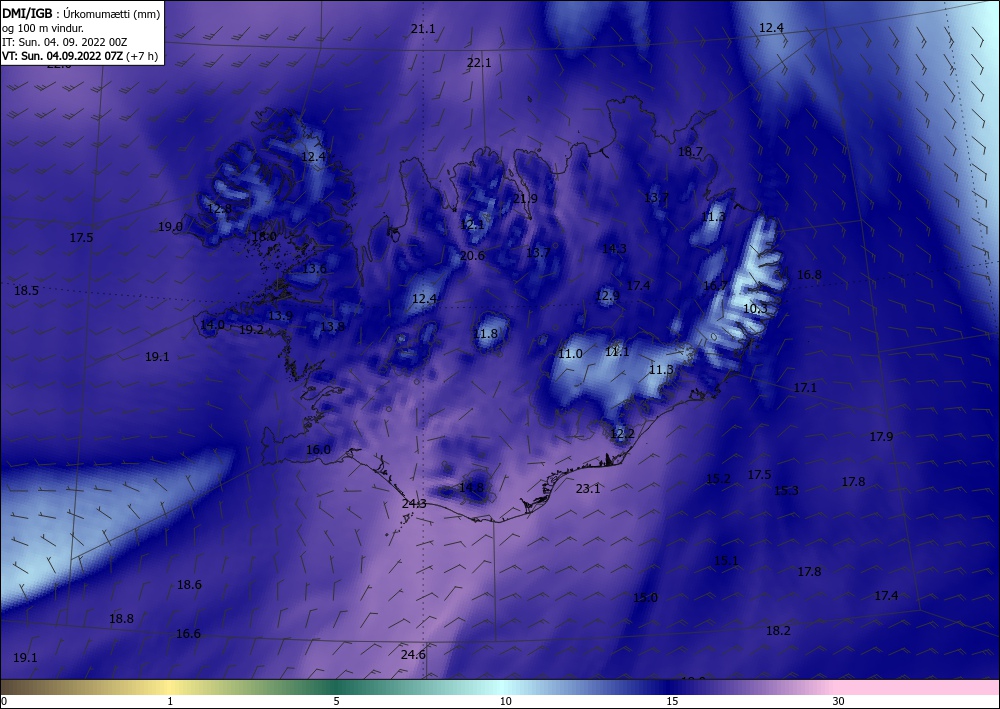
Task: Click the 24.6 value label
Action: pos(413,655)
